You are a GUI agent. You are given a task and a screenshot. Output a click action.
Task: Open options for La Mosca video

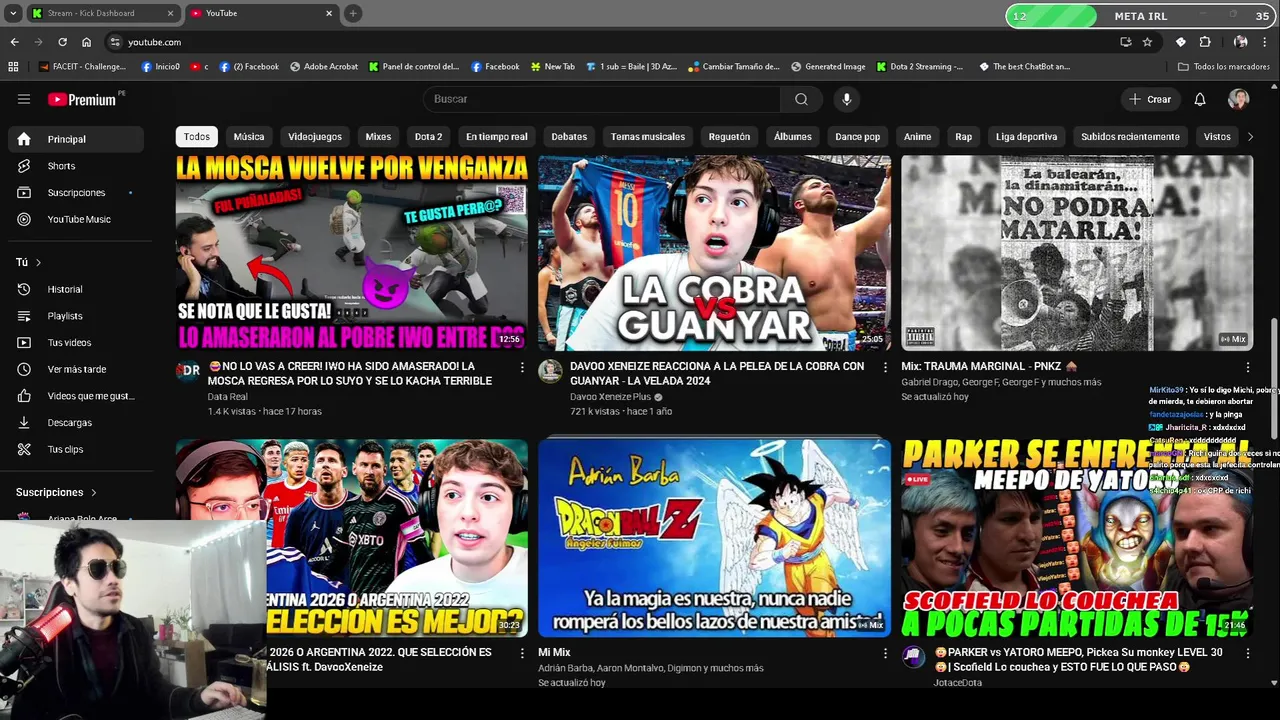pyautogui.click(x=521, y=367)
